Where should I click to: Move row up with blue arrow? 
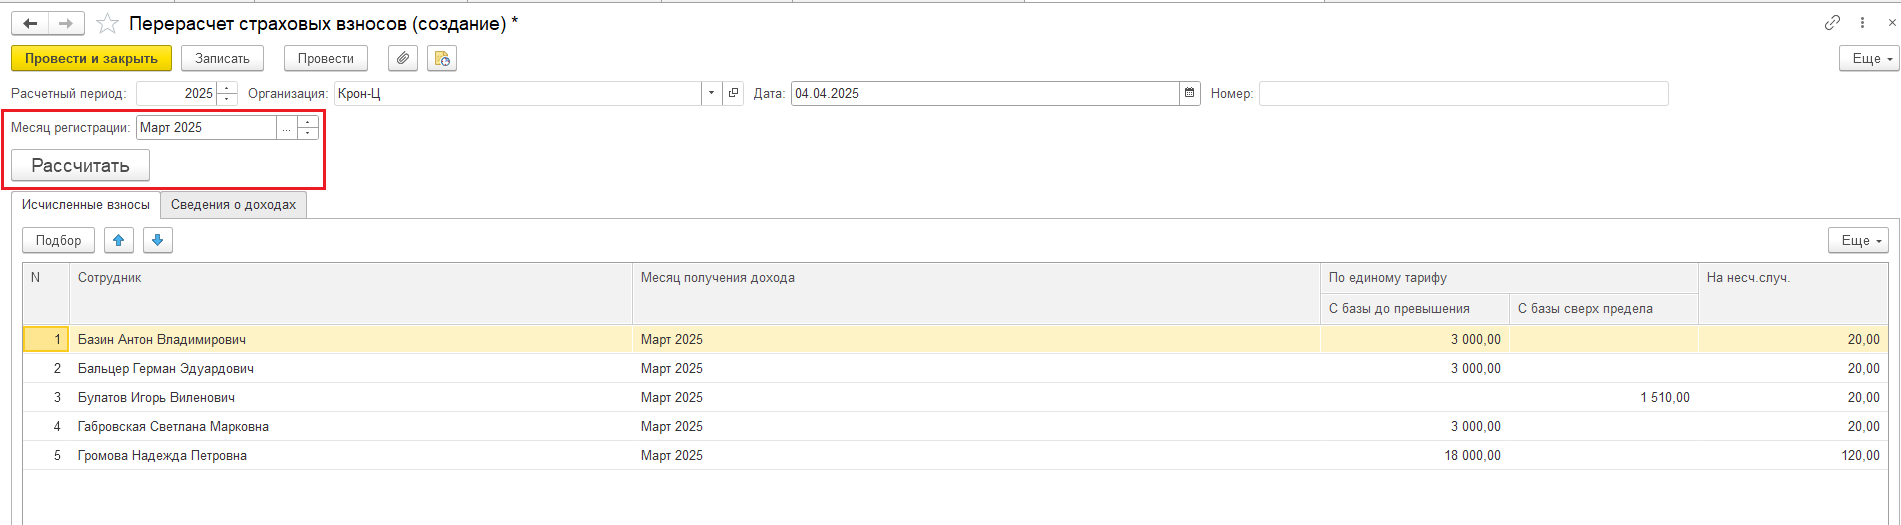coord(119,240)
